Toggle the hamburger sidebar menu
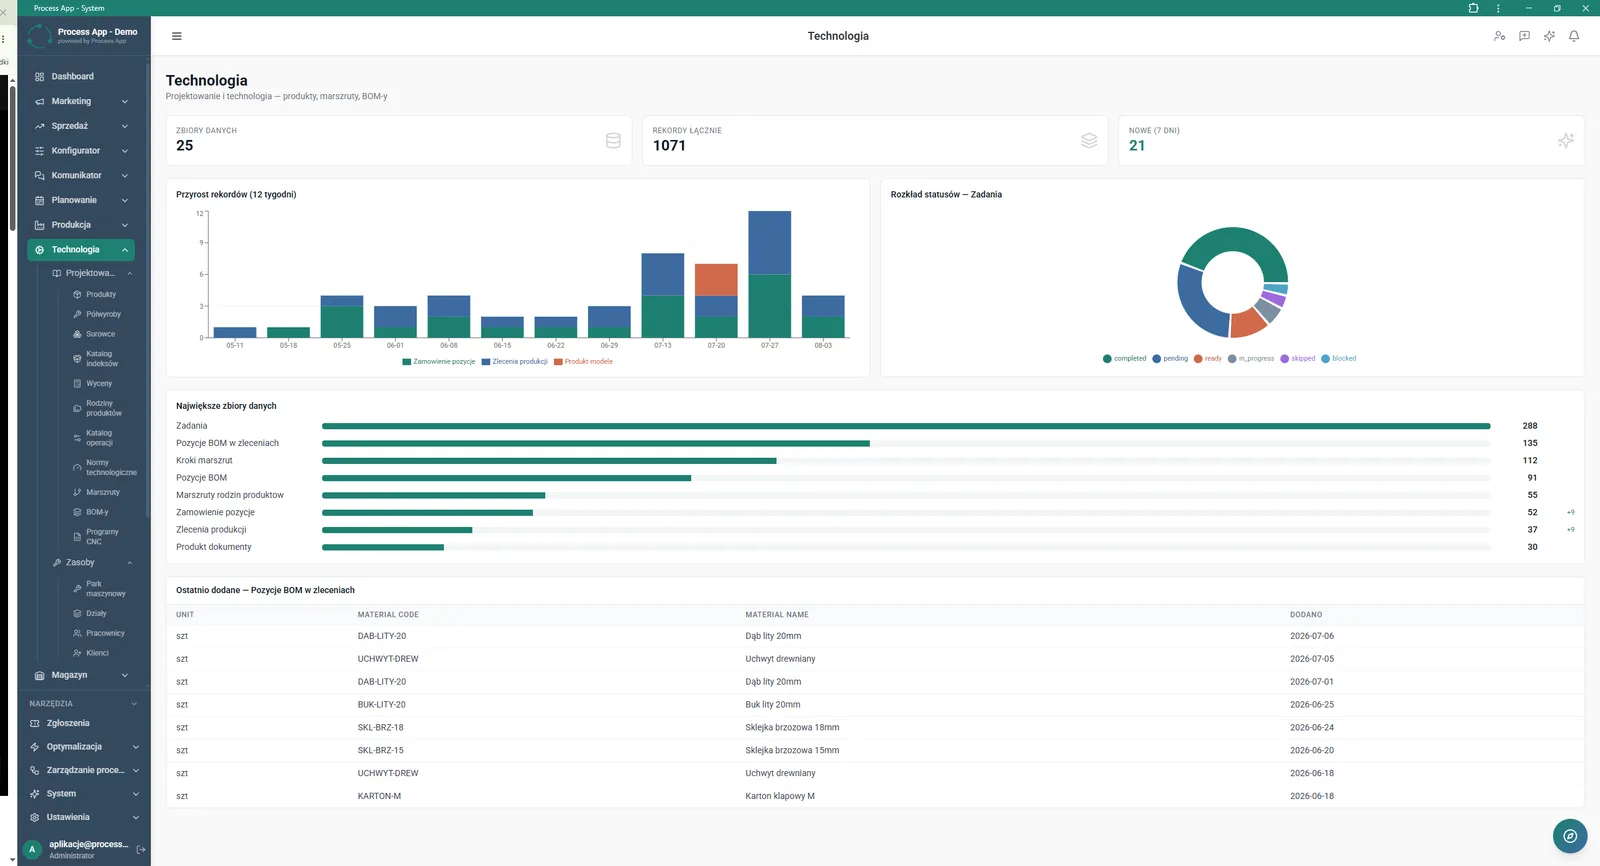Image resolution: width=1600 pixels, height=866 pixels. pyautogui.click(x=177, y=36)
